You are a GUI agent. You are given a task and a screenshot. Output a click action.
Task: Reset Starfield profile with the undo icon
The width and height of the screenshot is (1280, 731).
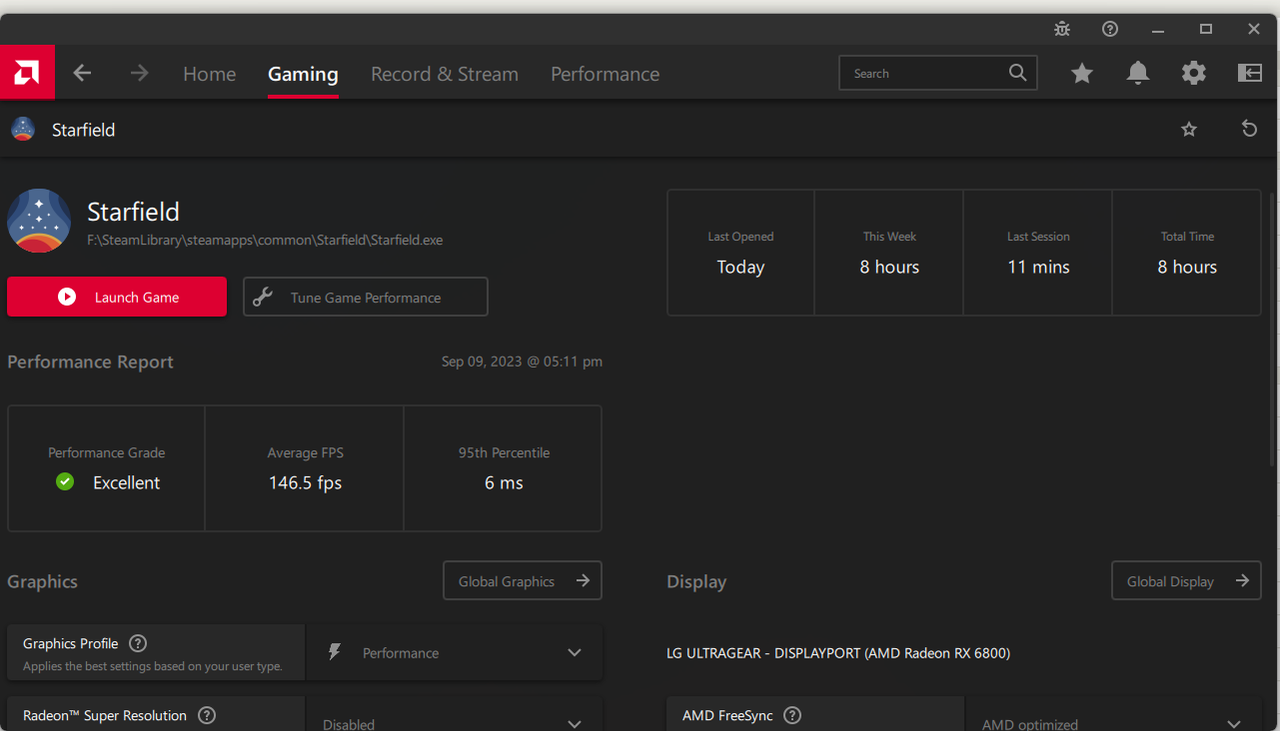(1249, 129)
